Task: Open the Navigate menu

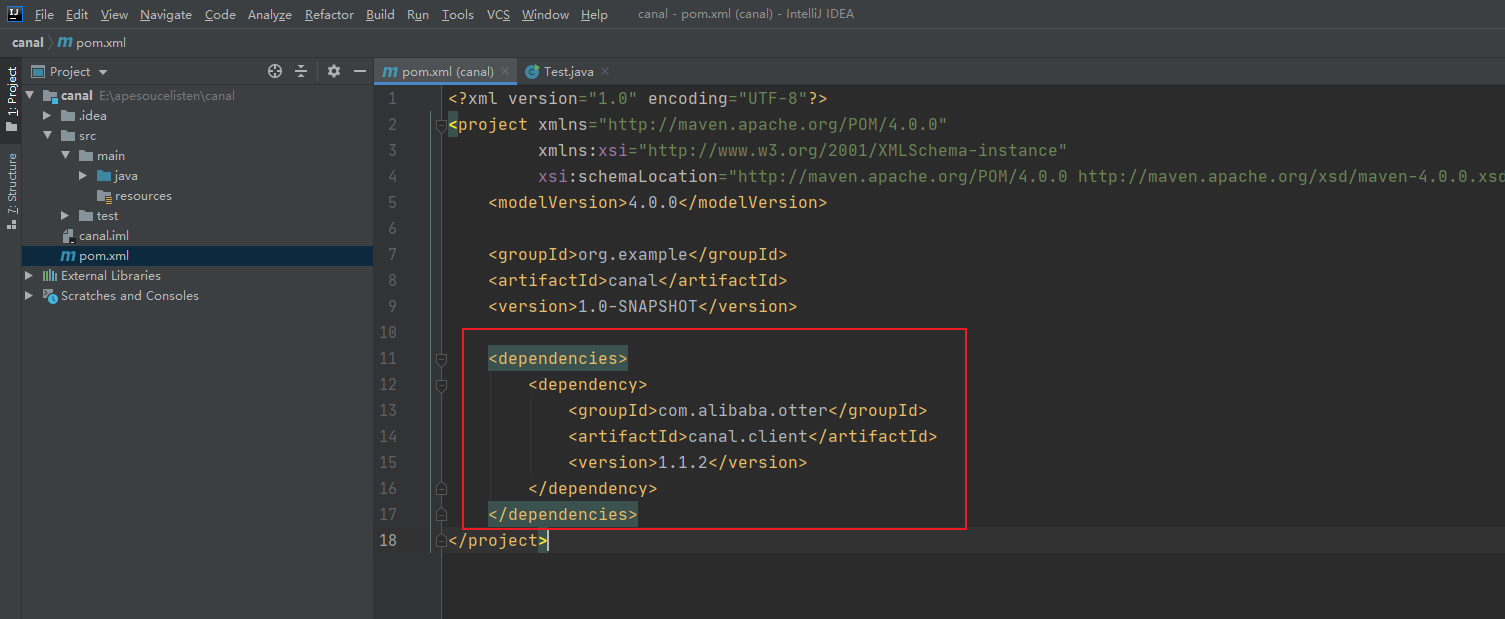Action: [166, 15]
